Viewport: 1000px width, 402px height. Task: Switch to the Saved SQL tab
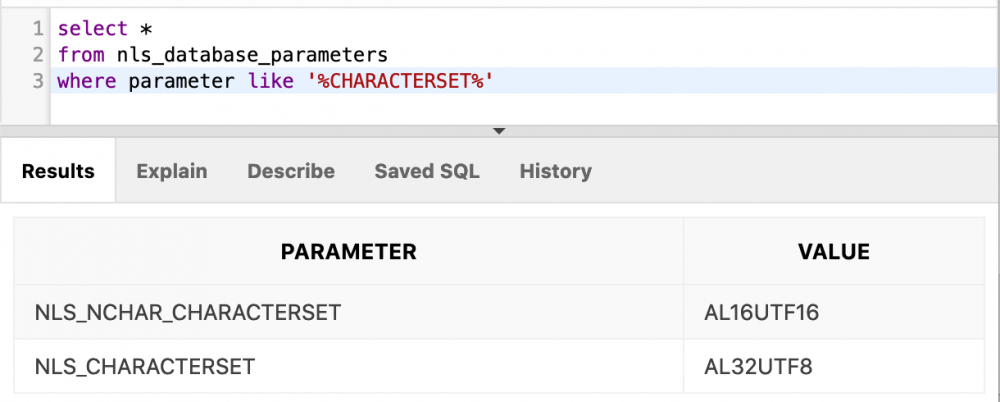pyautogui.click(x=427, y=171)
